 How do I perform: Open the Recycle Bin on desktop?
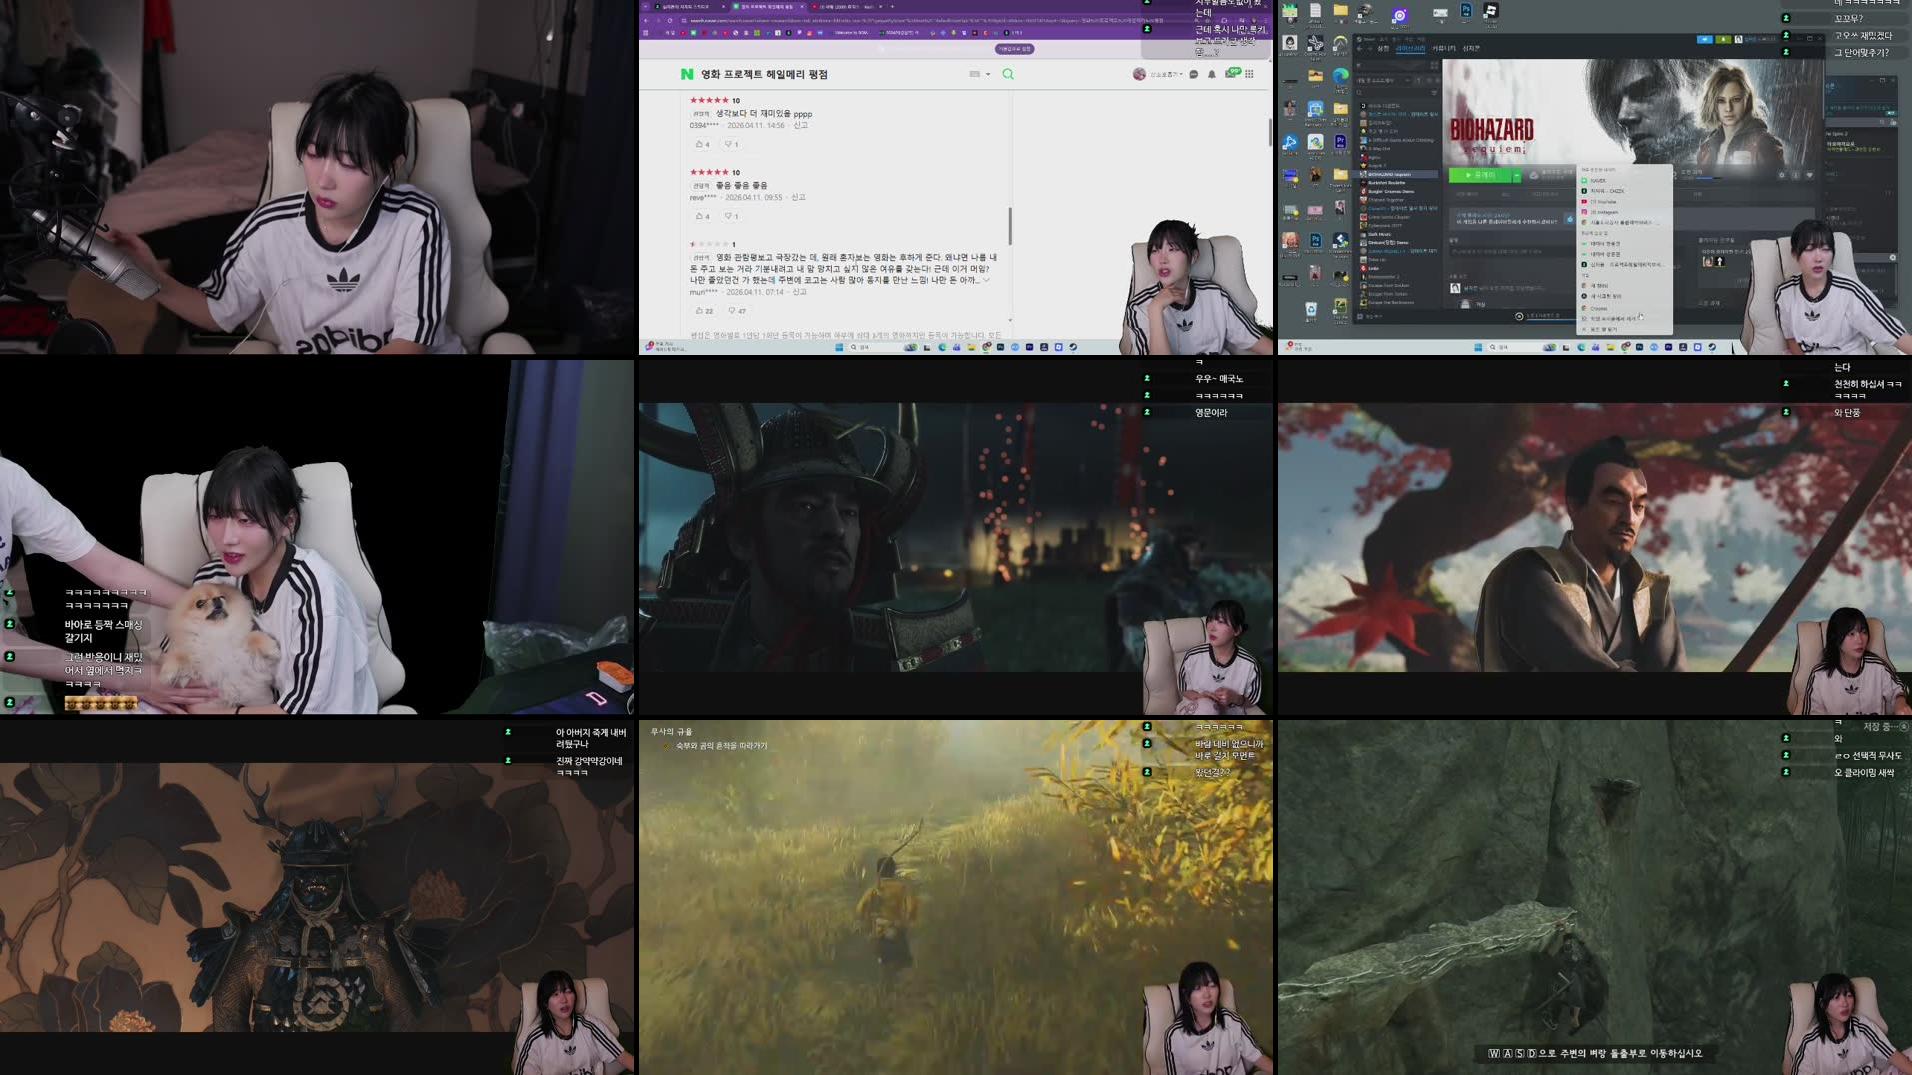pos(1311,311)
